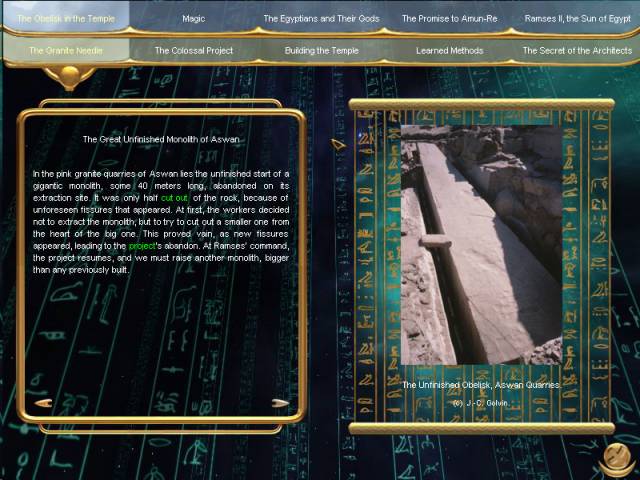Viewport: 640px width, 480px height.
Task: Click the J.-C. Golvin photo credit
Action: pos(481,402)
